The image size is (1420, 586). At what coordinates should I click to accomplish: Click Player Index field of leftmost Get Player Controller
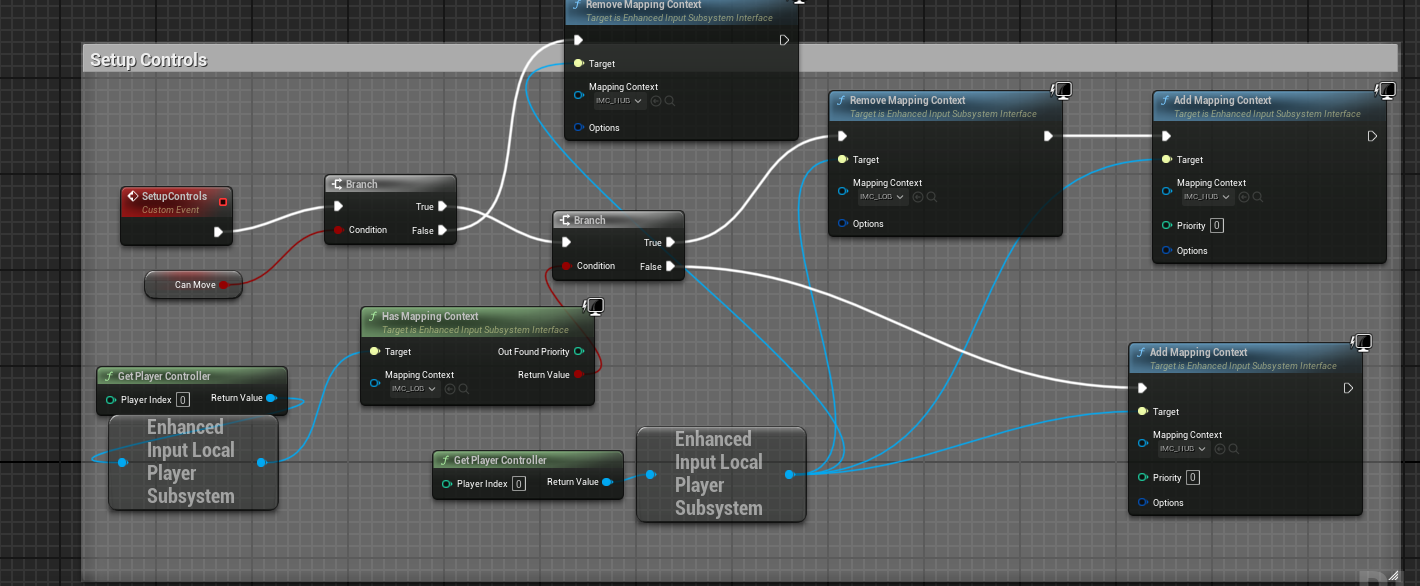coord(183,400)
